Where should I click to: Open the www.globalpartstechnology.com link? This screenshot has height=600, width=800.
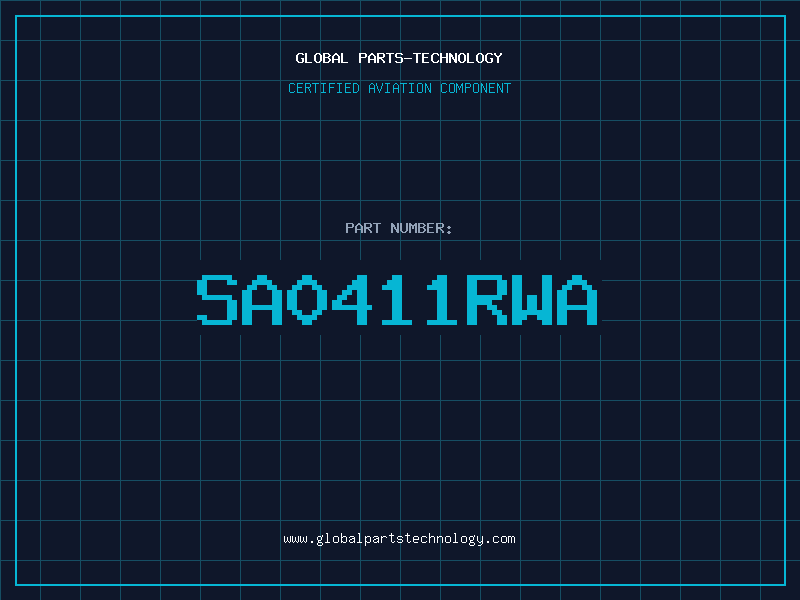pyautogui.click(x=399, y=539)
